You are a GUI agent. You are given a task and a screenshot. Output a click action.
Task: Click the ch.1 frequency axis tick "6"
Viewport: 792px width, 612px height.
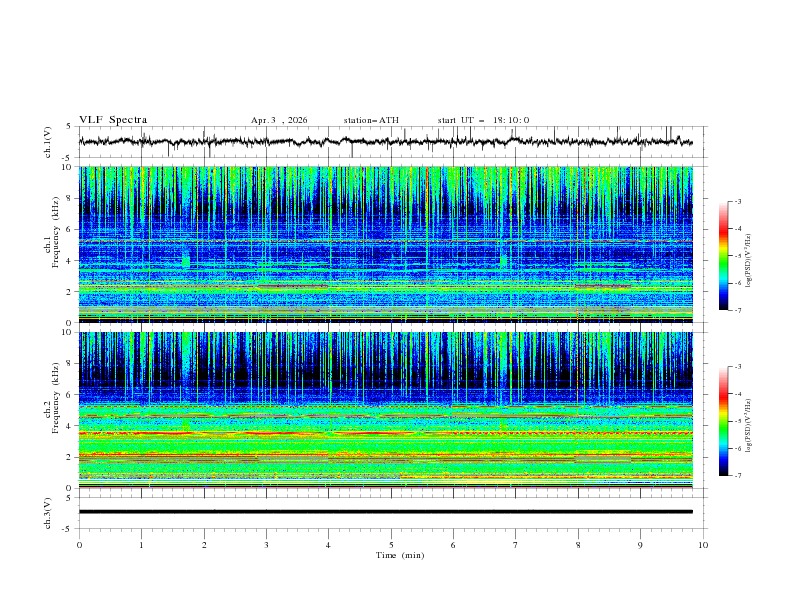pyautogui.click(x=70, y=229)
